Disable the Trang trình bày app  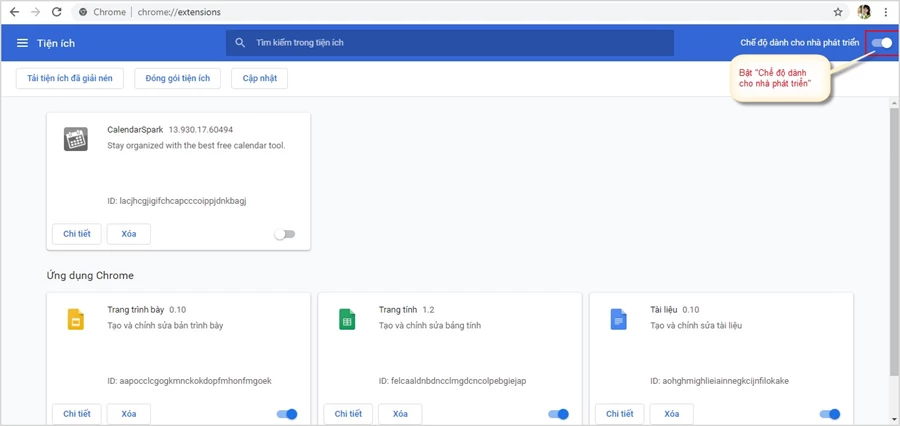point(287,414)
